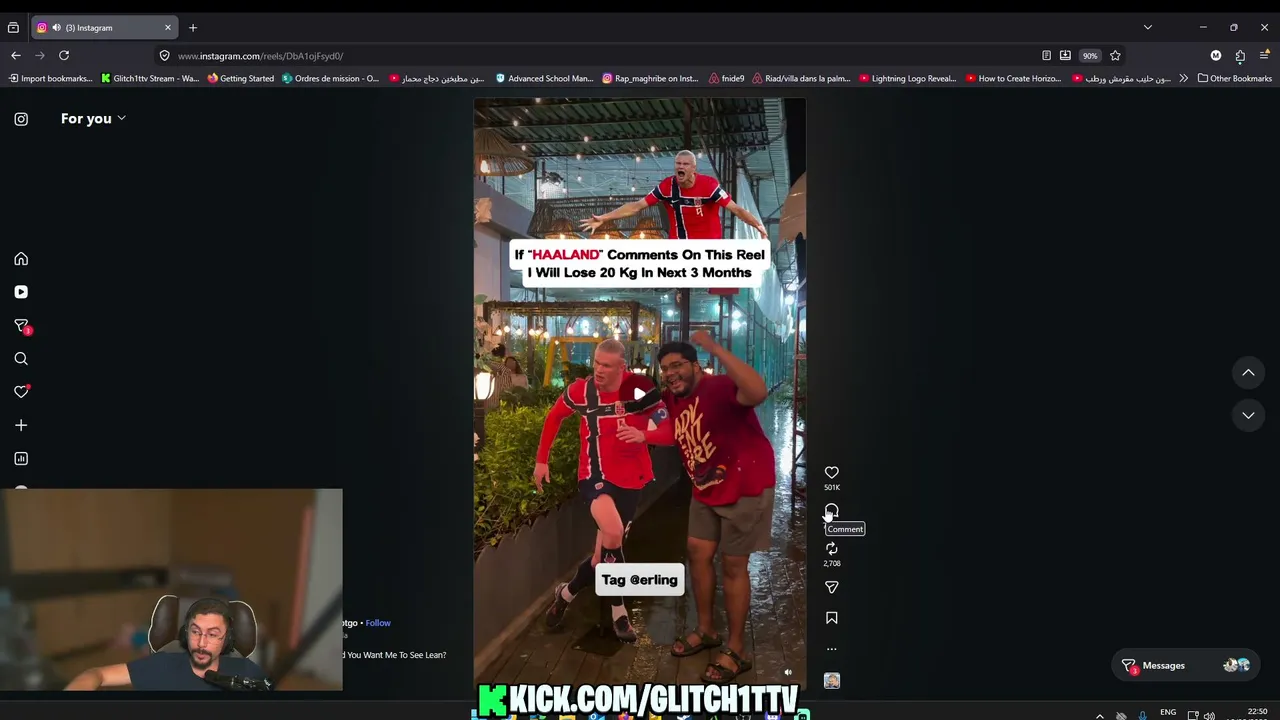Share the reel via paper plane icon
Image resolution: width=1280 pixels, height=720 pixels.
pyautogui.click(x=831, y=588)
